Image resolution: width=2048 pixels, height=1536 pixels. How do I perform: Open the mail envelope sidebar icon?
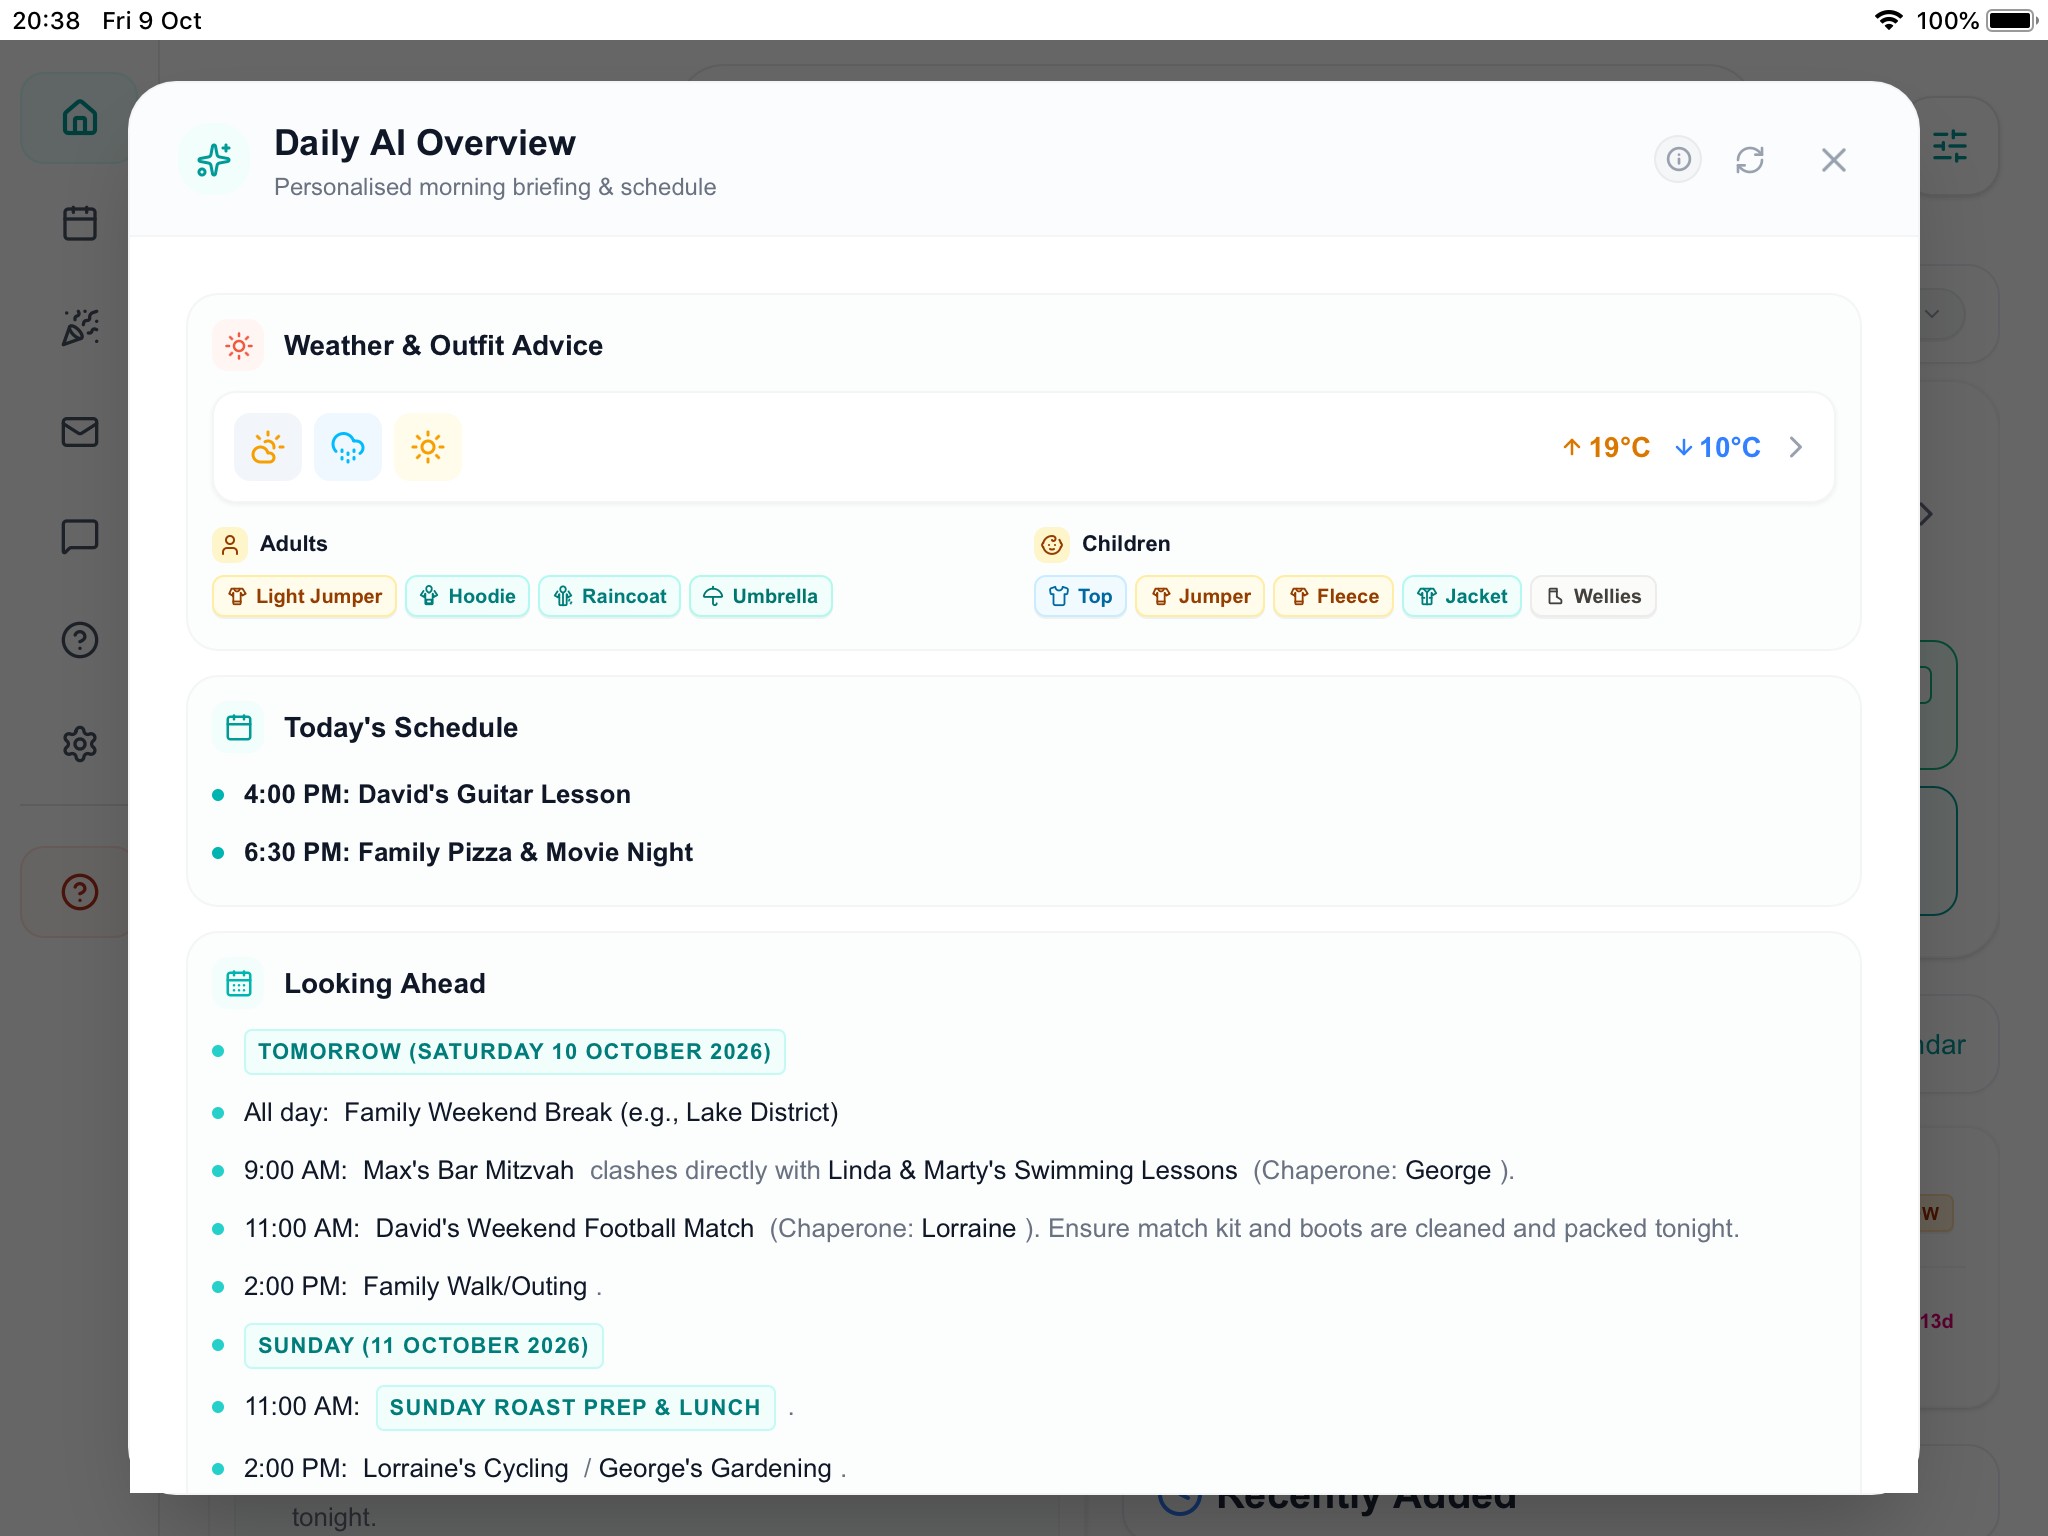tap(80, 432)
